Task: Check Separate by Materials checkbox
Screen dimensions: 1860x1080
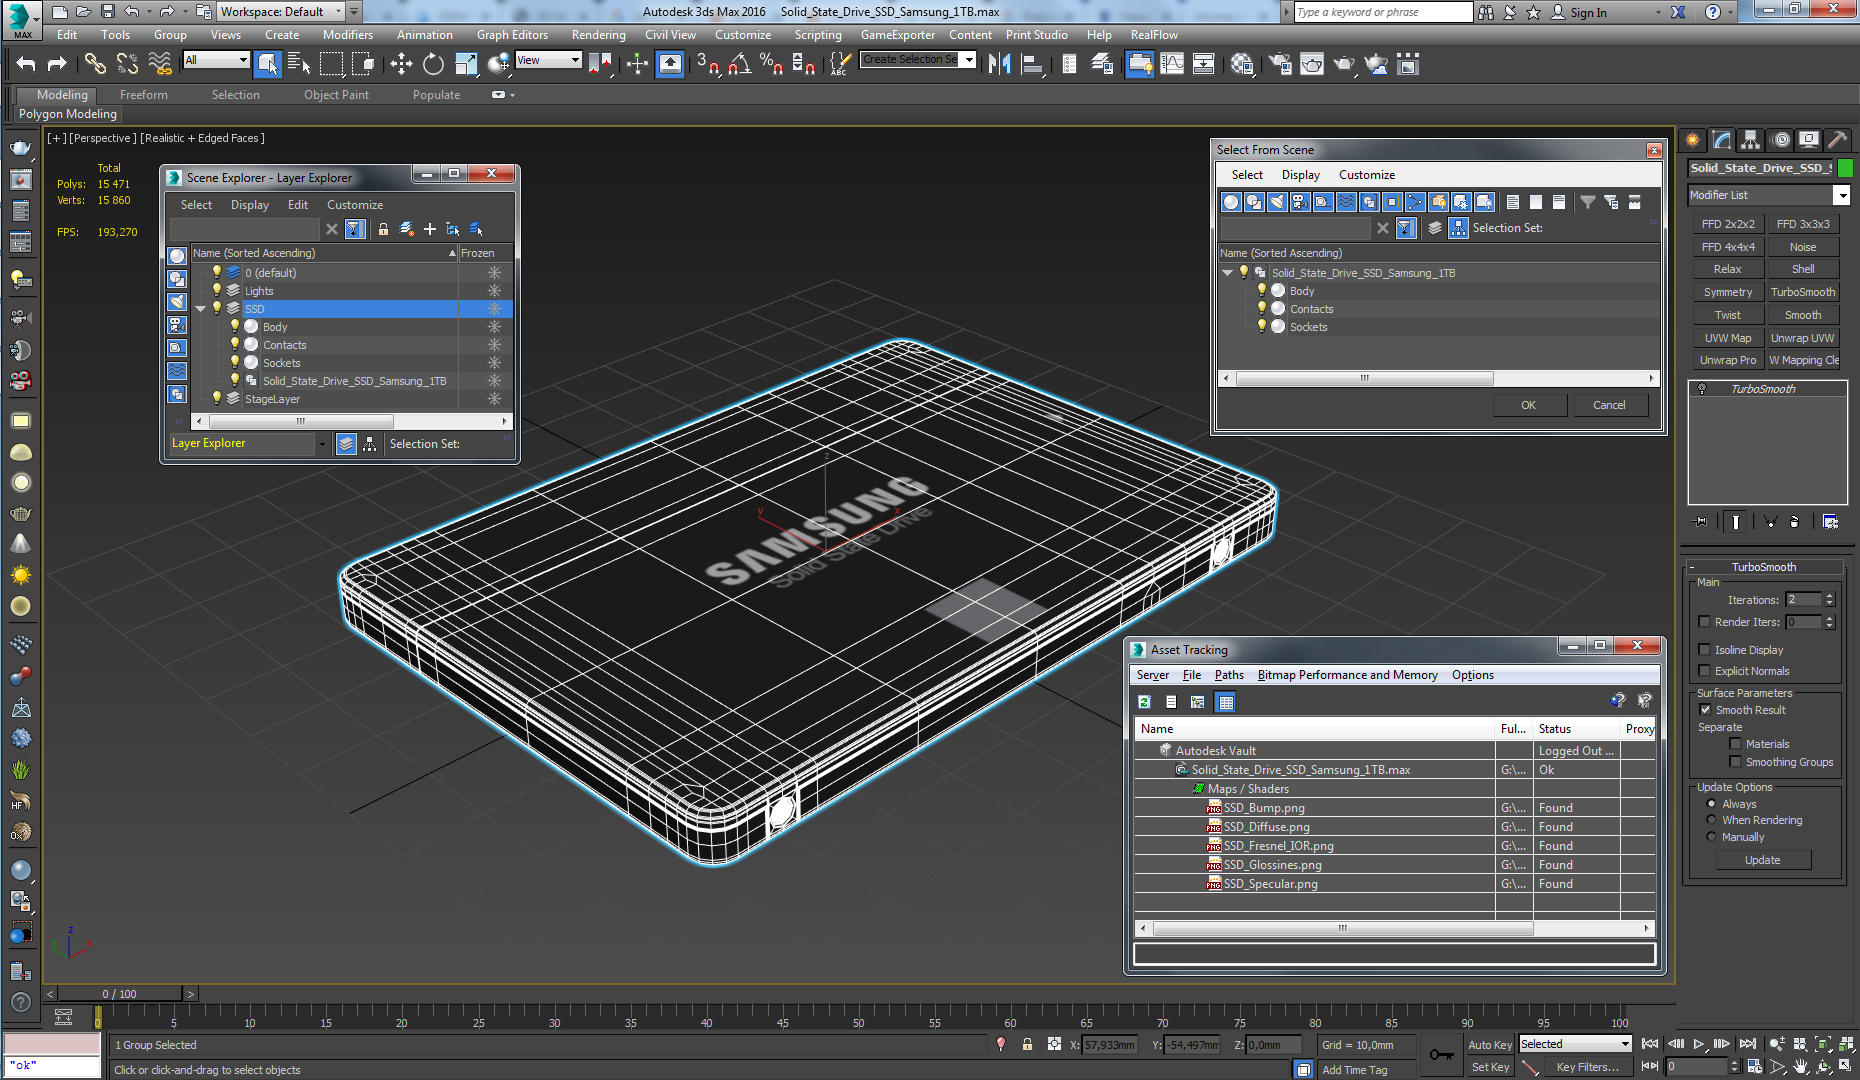Action: (1735, 743)
